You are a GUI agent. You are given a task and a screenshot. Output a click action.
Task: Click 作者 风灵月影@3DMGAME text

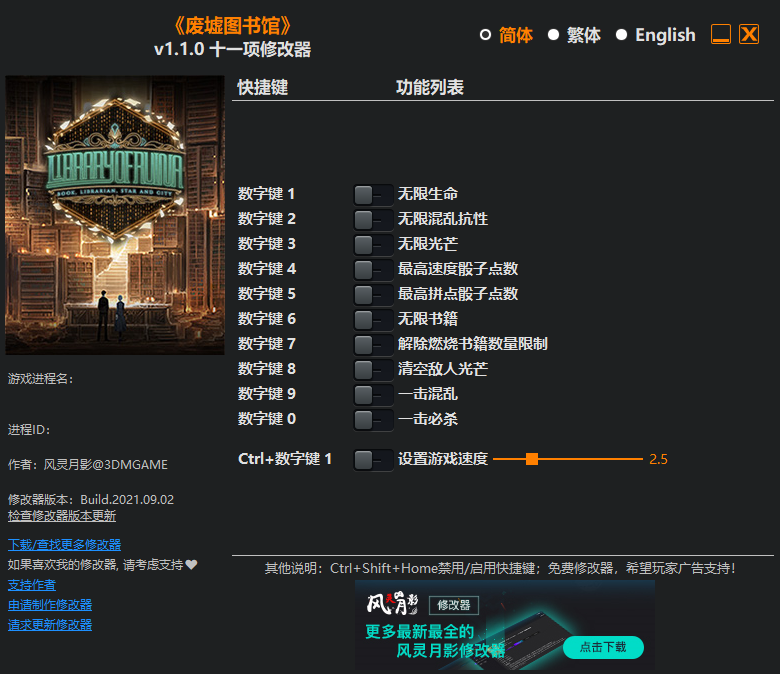[x=88, y=465]
